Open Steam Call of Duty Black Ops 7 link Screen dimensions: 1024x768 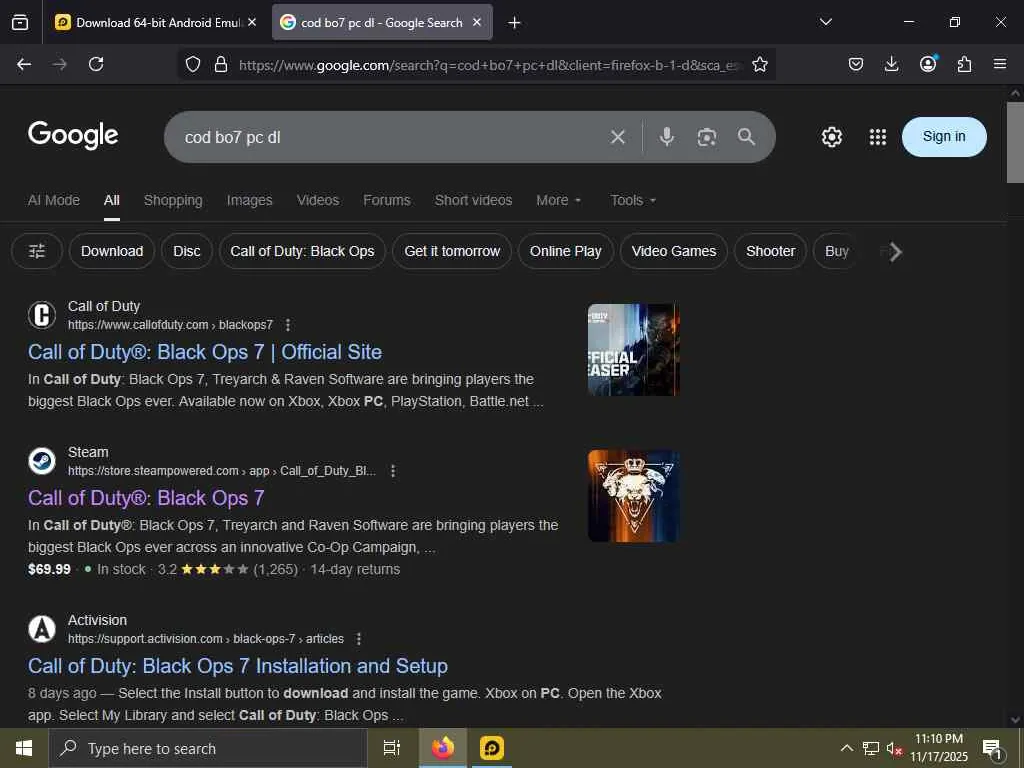pyautogui.click(x=146, y=498)
